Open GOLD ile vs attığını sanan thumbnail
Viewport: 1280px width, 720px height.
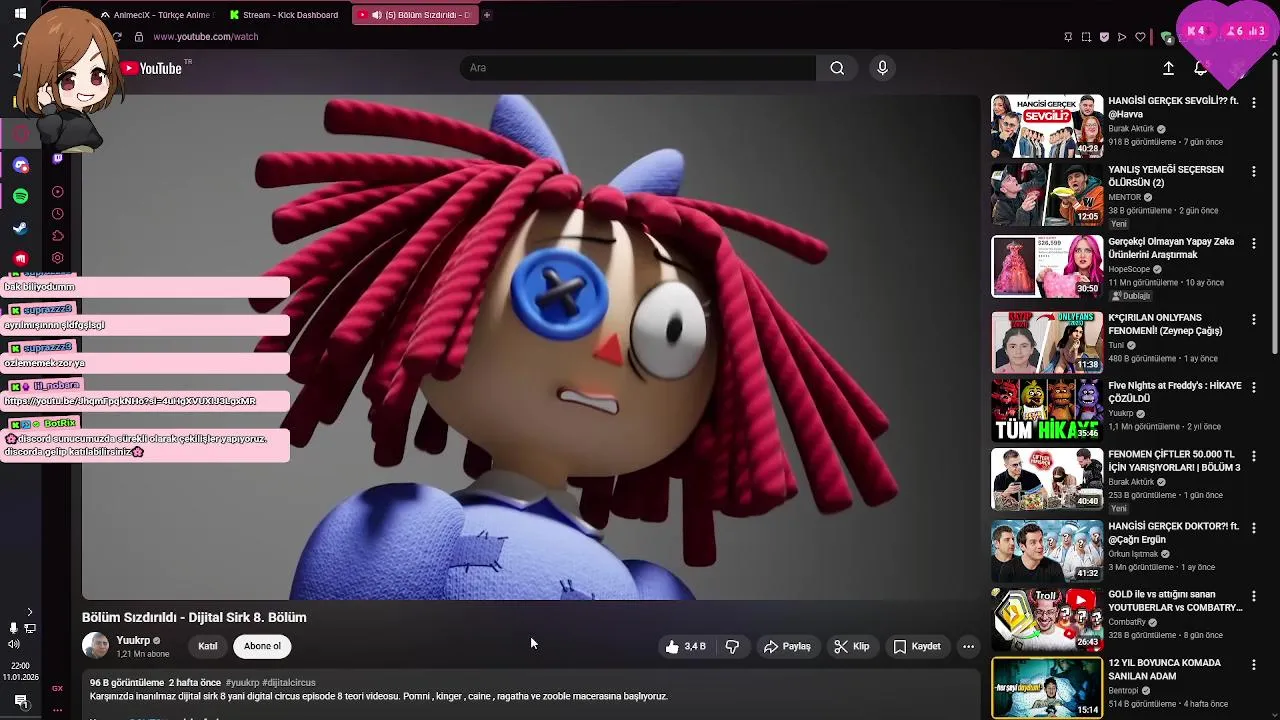coord(1047,619)
